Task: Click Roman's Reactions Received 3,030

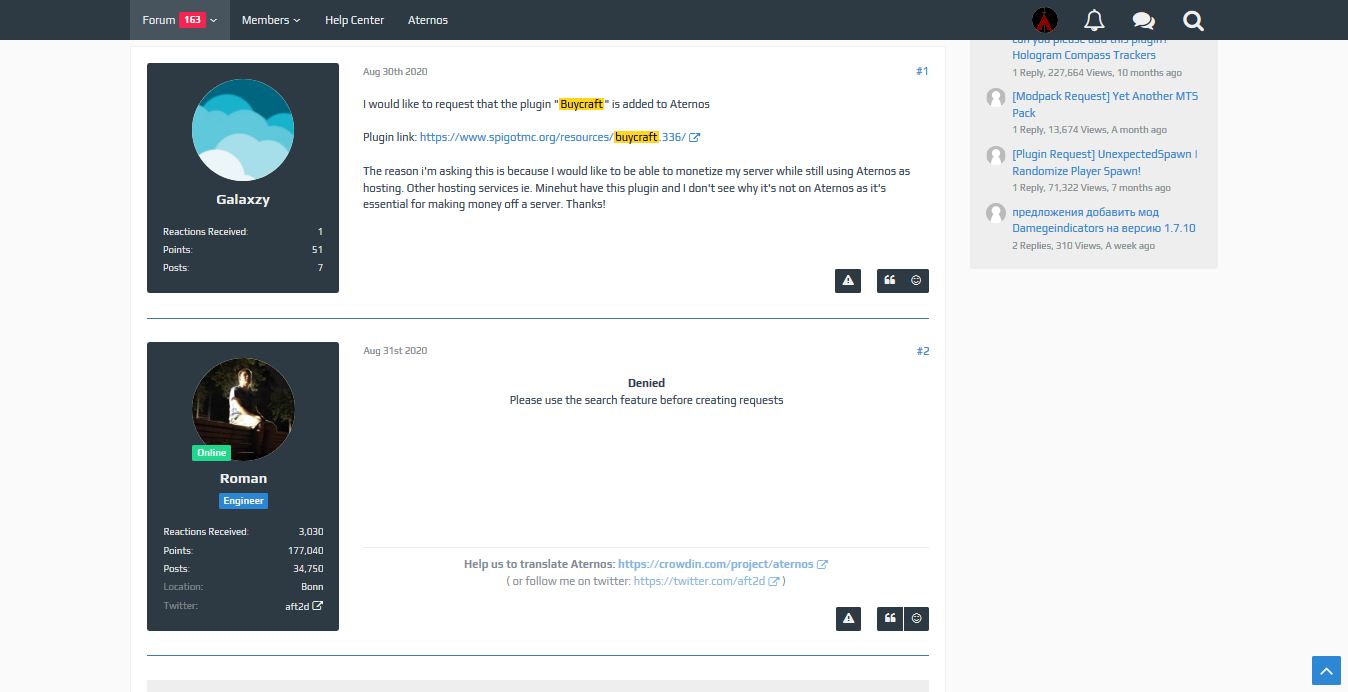Action: [311, 532]
